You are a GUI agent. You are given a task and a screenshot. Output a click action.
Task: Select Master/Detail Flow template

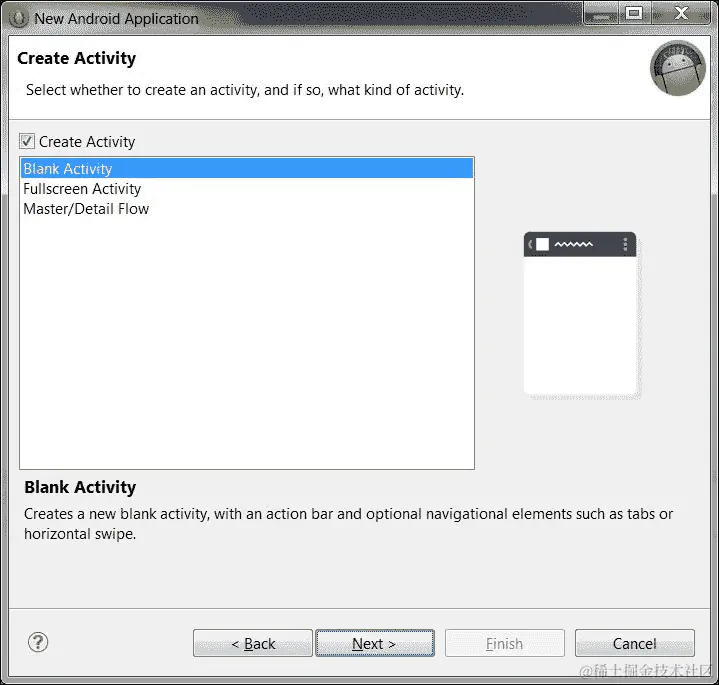[247, 209]
